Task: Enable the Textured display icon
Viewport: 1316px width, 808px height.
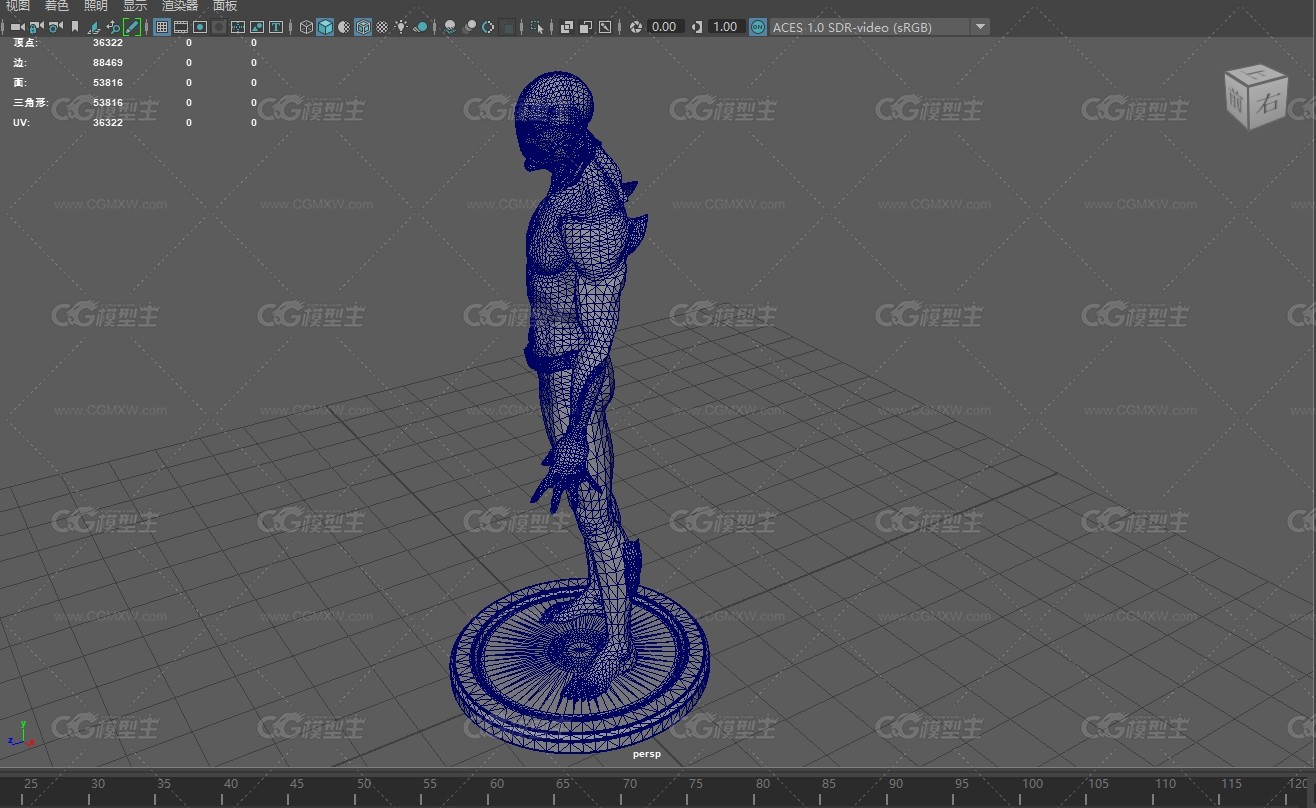Action: (382, 27)
